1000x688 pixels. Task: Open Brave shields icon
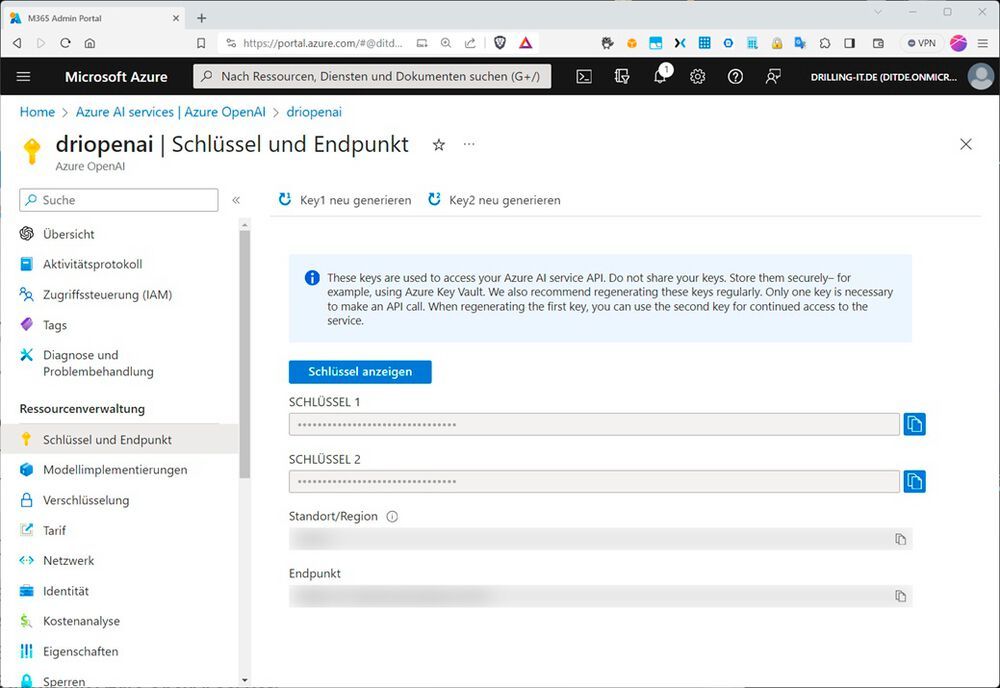click(501, 43)
